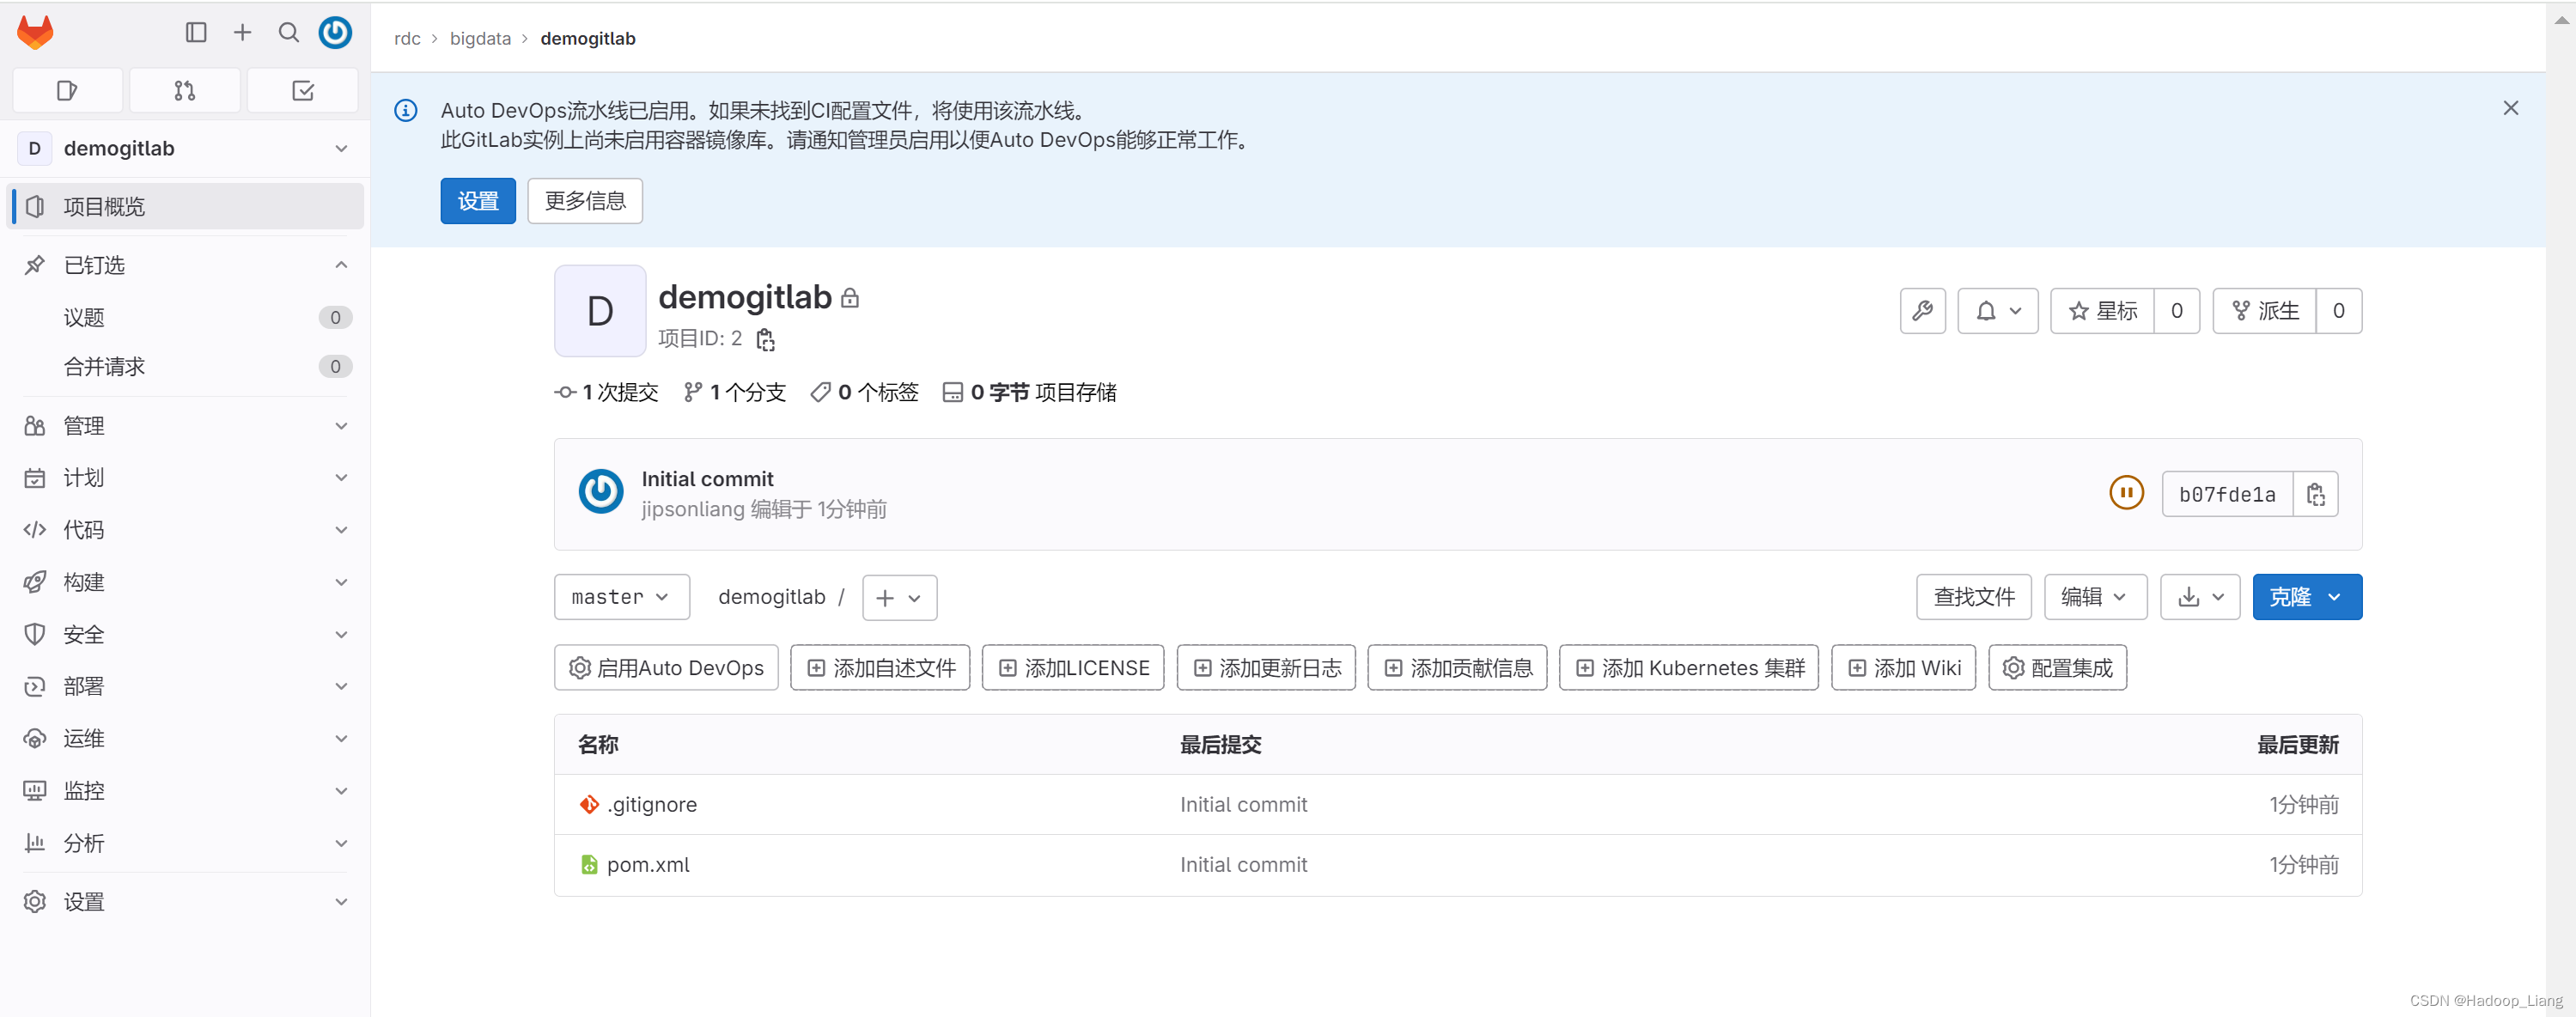Image resolution: width=2576 pixels, height=1017 pixels.
Task: Open 议题 issues in sidebar
Action: click(x=84, y=316)
